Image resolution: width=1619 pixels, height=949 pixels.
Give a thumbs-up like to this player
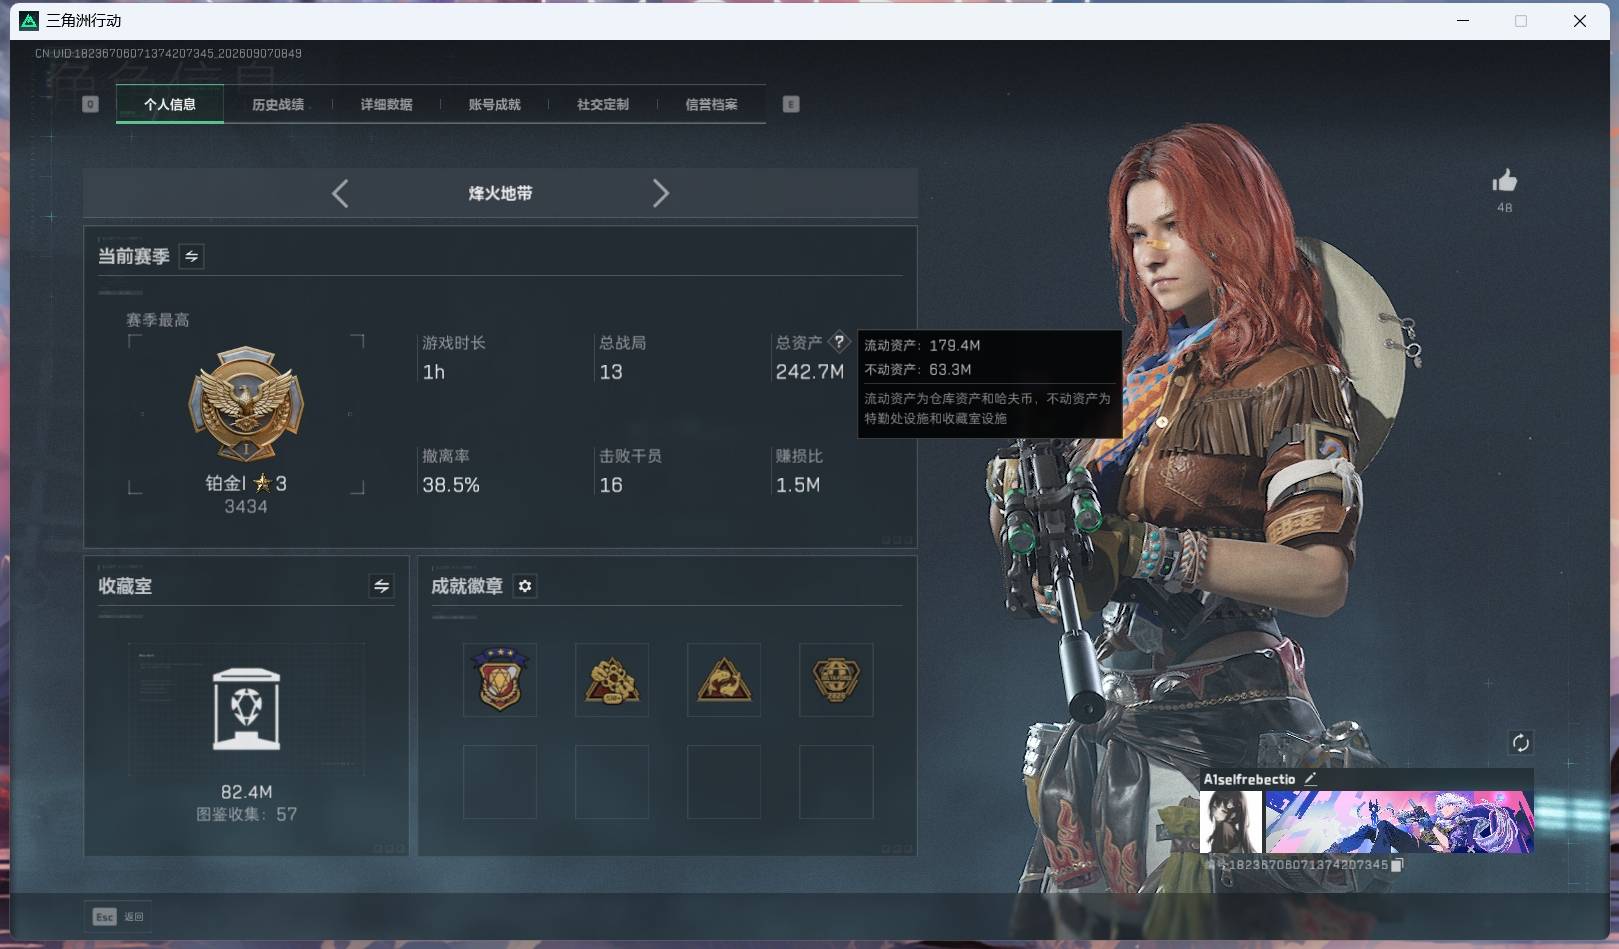tap(1505, 181)
